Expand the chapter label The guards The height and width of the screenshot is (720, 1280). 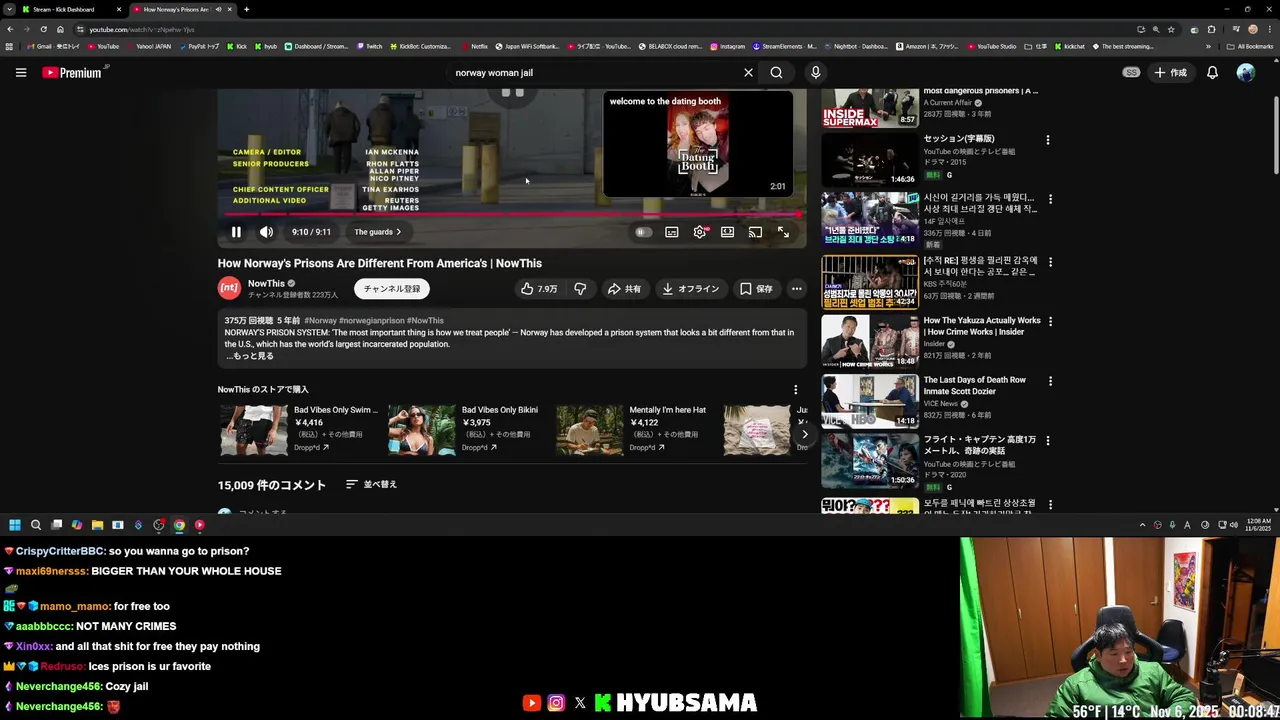point(377,232)
